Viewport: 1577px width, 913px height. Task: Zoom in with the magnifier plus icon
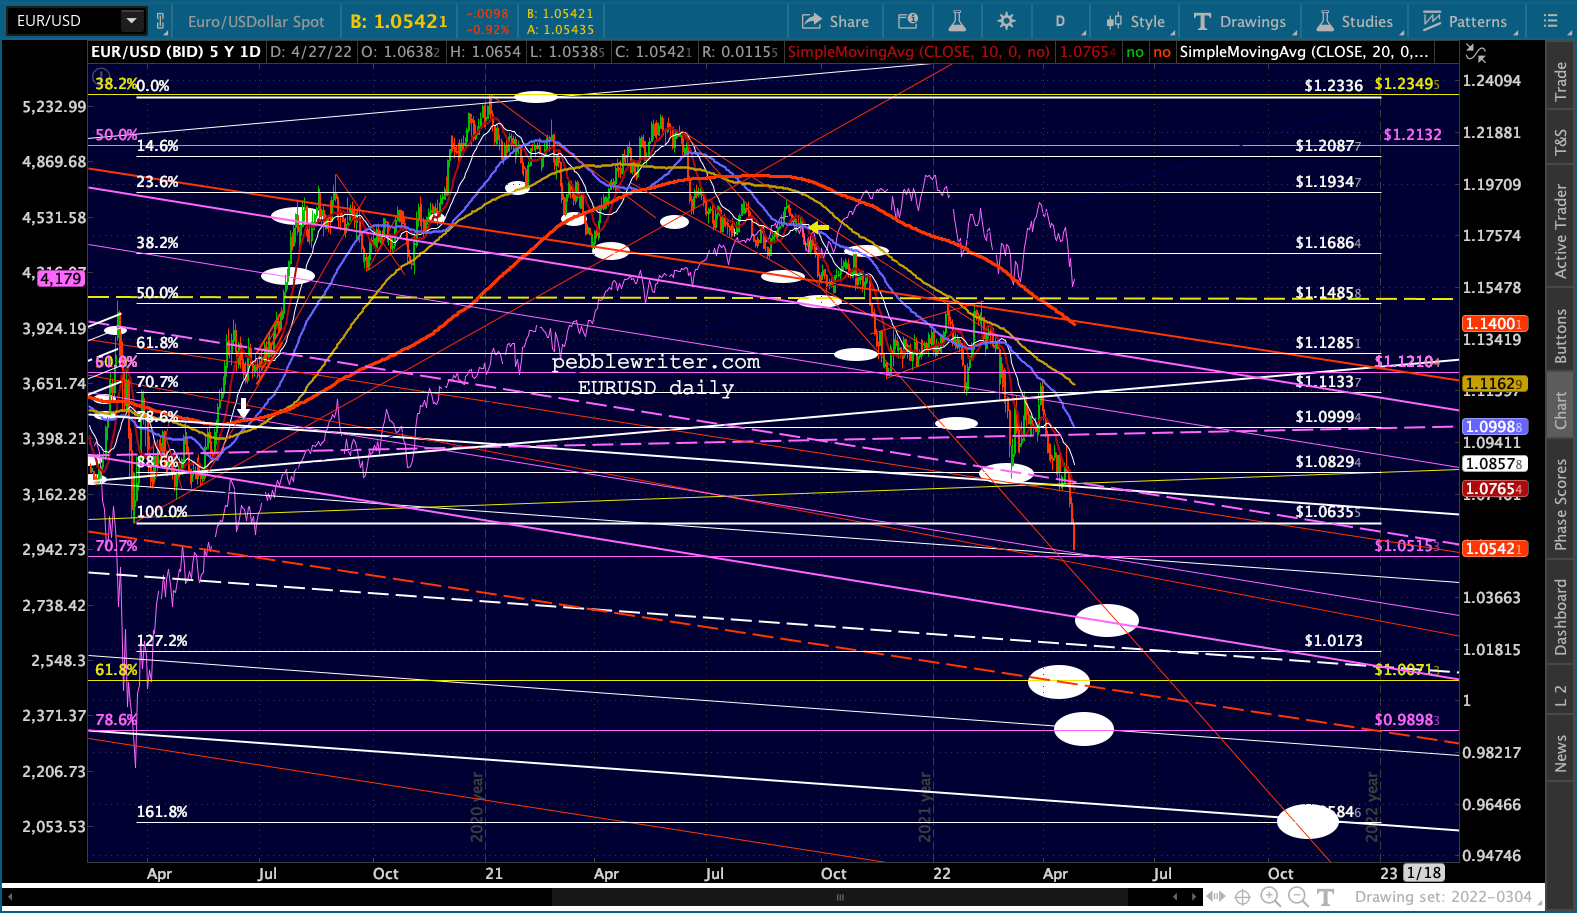pos(1270,897)
